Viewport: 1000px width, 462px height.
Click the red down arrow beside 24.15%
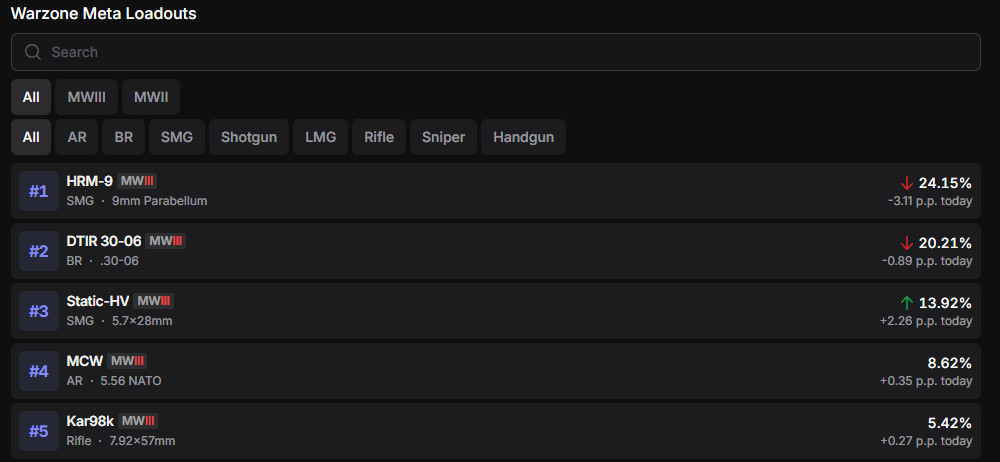(x=907, y=183)
